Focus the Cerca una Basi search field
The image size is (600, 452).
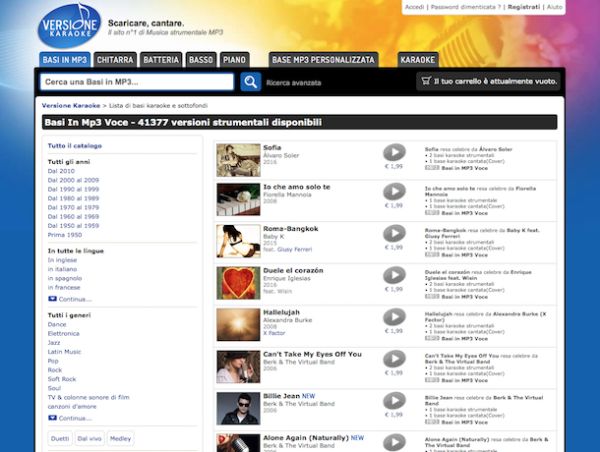pos(137,82)
